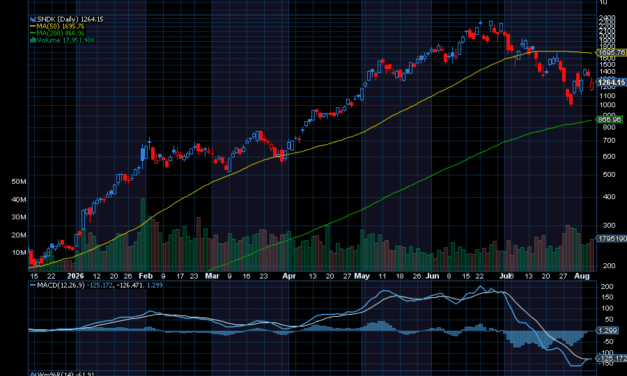
Task: Click the 2026 year label on date axis
Action: tap(76, 276)
